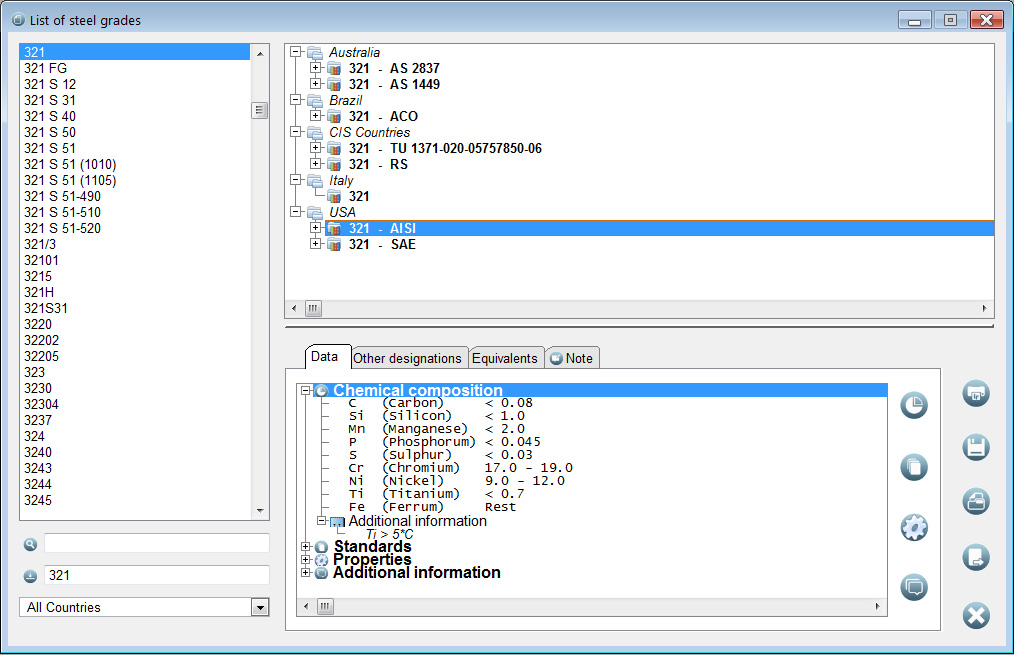Expand the Standards section
1014x655 pixels.
[x=306, y=547]
